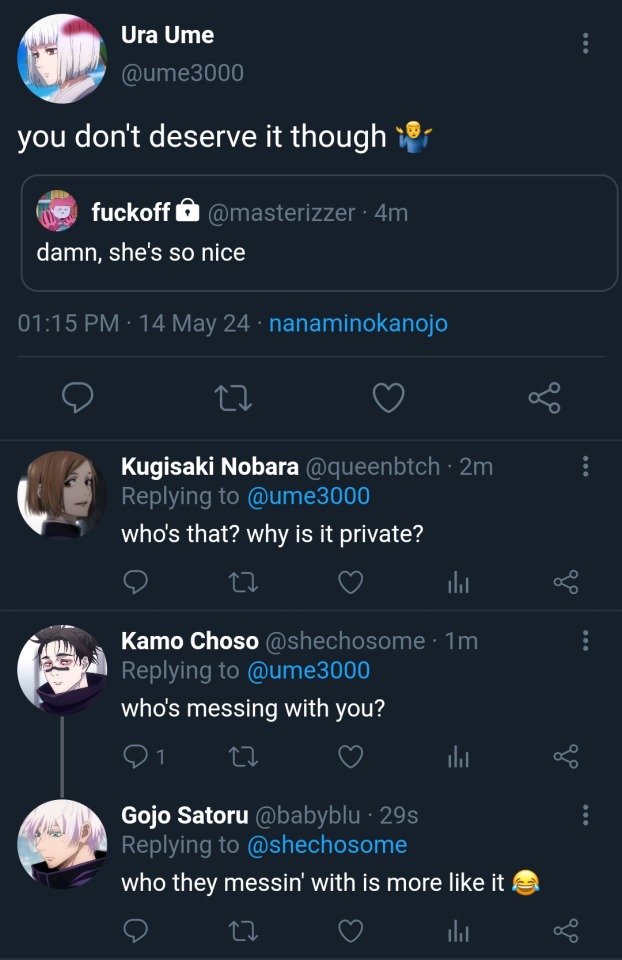The height and width of the screenshot is (960, 622).
Task: View analytics for Kugisaki Nobara's reply
Action: click(x=458, y=582)
